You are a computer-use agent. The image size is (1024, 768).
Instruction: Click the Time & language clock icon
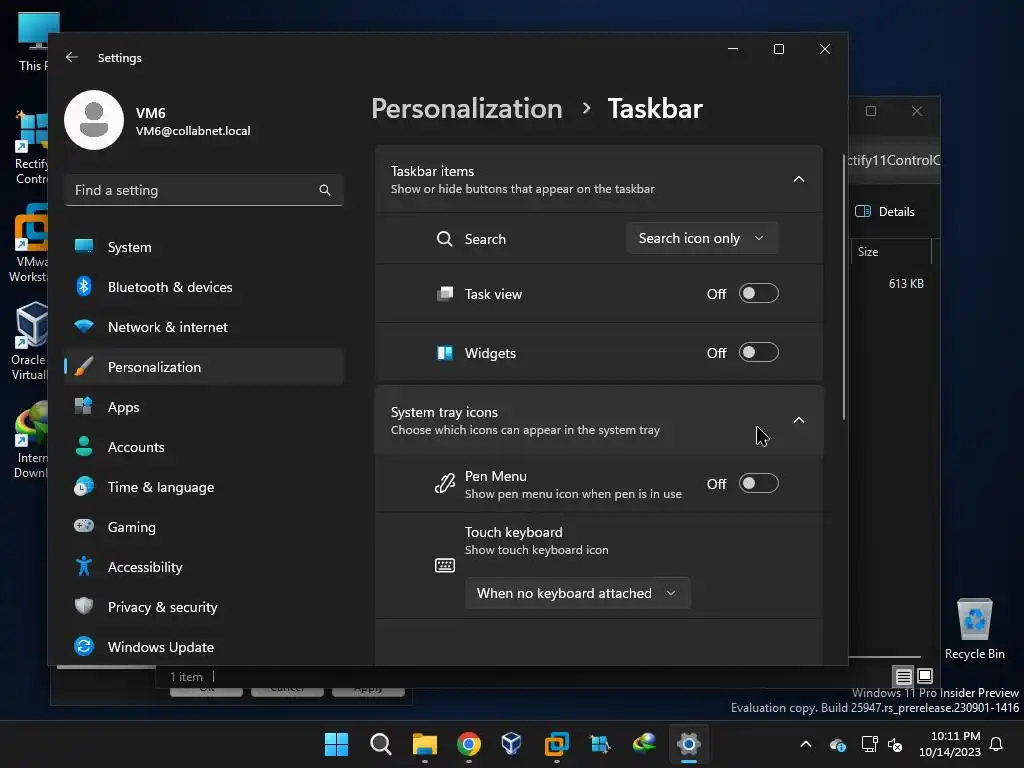pyautogui.click(x=84, y=487)
